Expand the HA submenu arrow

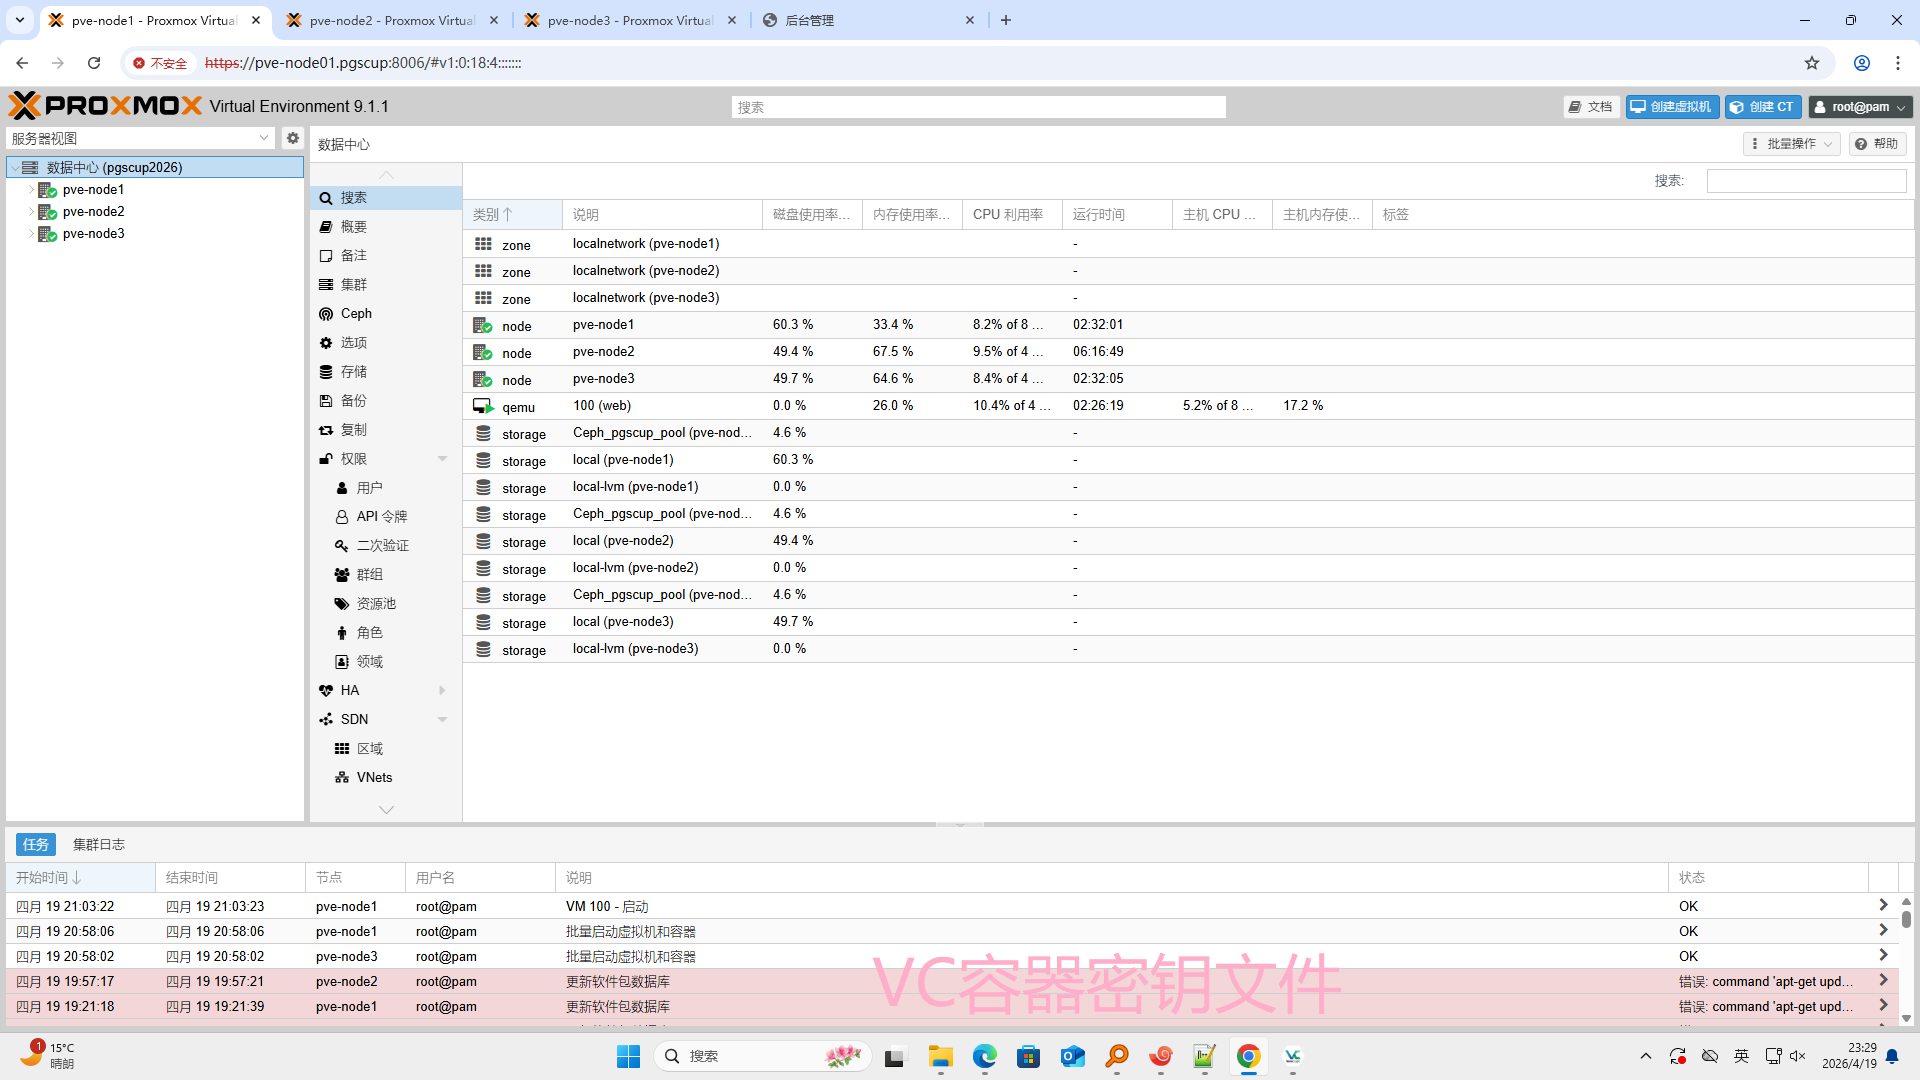click(442, 690)
